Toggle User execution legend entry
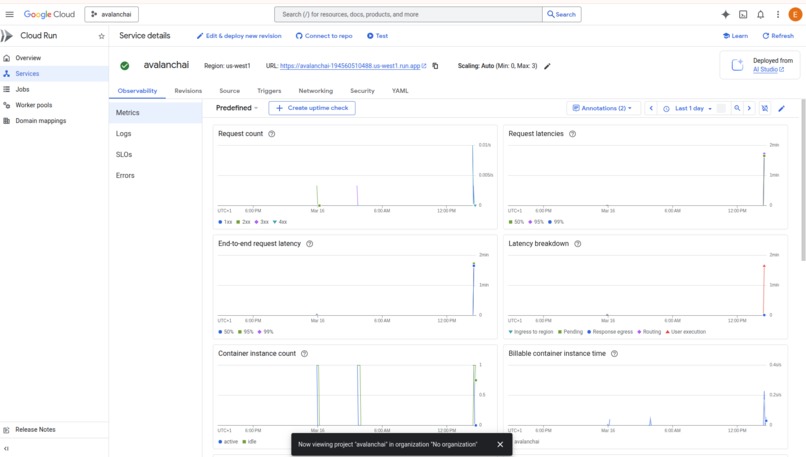 coord(686,332)
